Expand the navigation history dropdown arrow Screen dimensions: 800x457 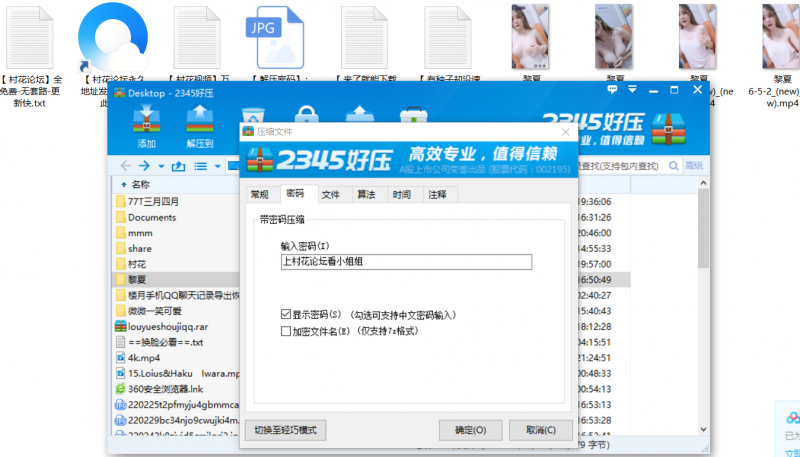click(x=160, y=165)
